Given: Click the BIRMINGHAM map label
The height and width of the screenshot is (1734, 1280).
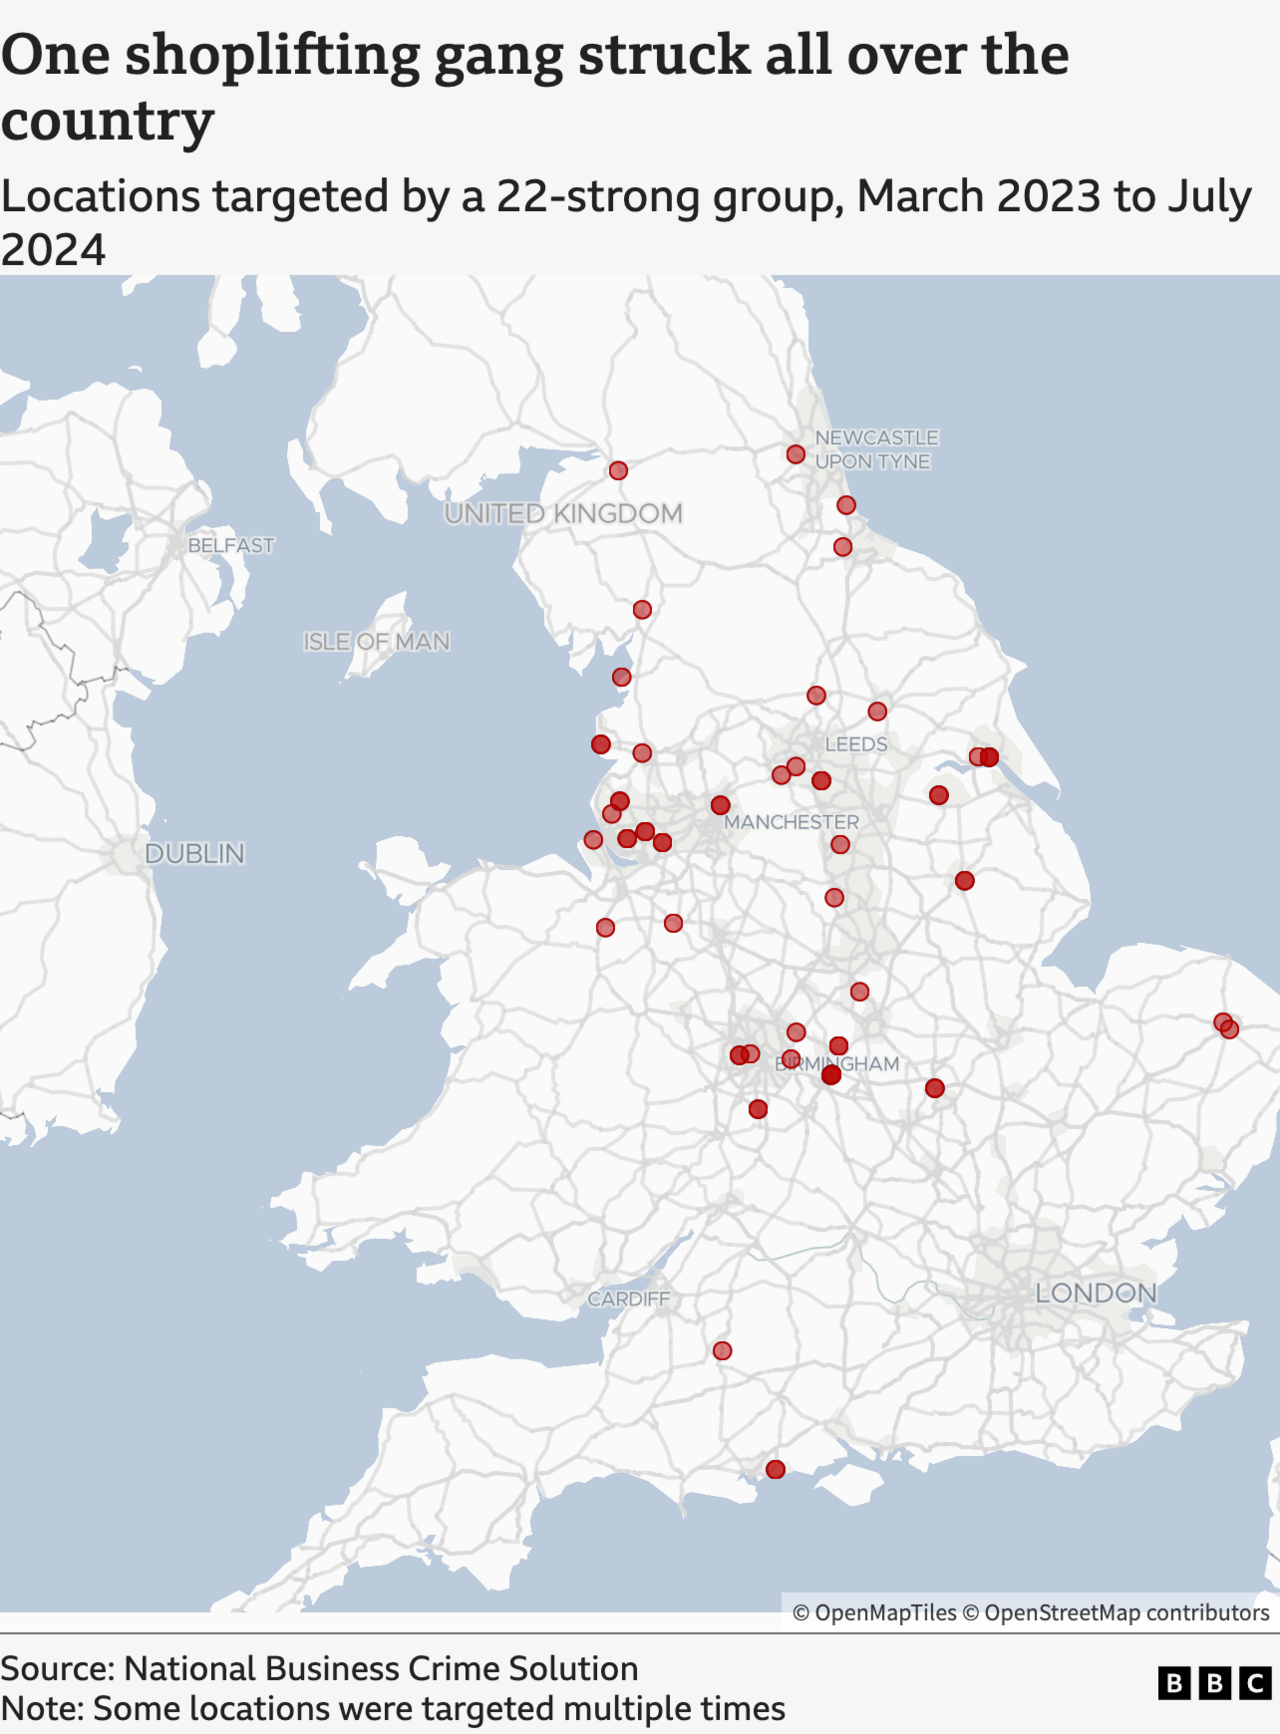Looking at the screenshot, I should [837, 1064].
